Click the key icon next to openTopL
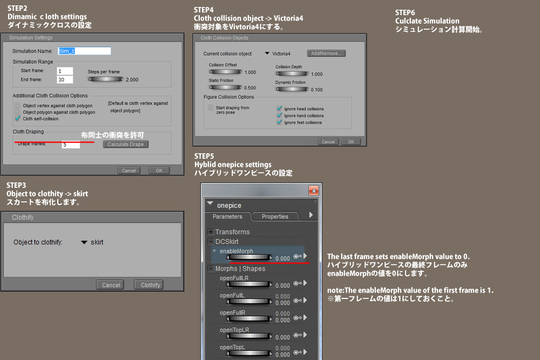This screenshot has height=360, width=540. [297, 352]
